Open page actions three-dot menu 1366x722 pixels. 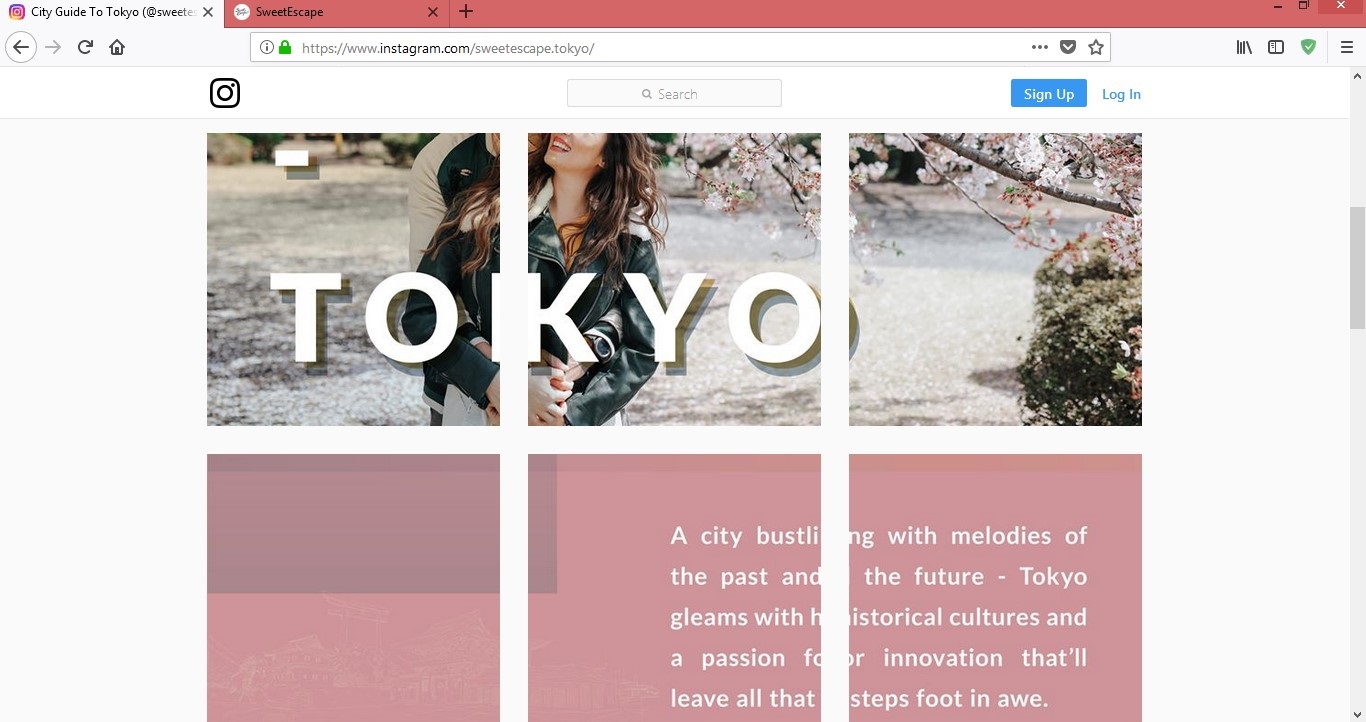[1040, 47]
